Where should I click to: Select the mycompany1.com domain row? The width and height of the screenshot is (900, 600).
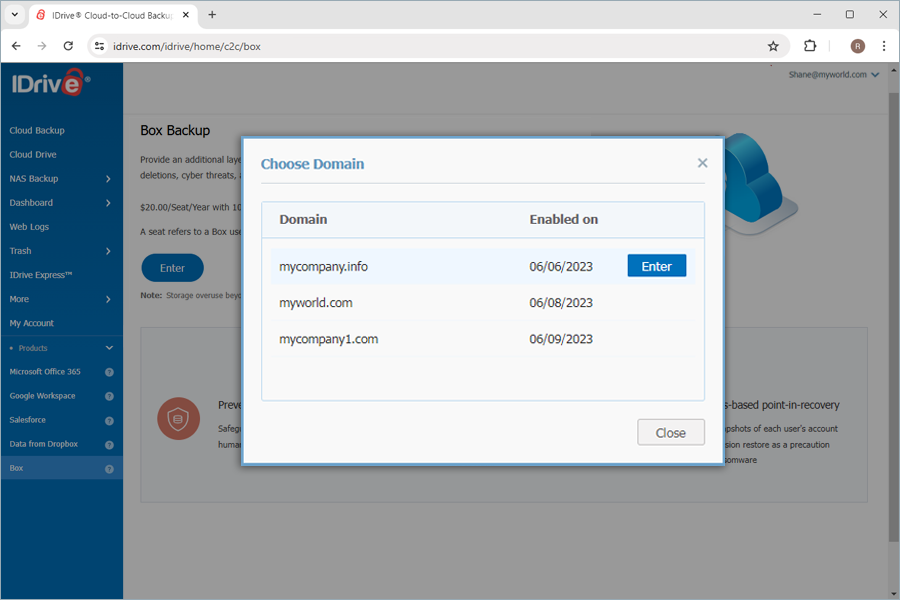(x=483, y=339)
